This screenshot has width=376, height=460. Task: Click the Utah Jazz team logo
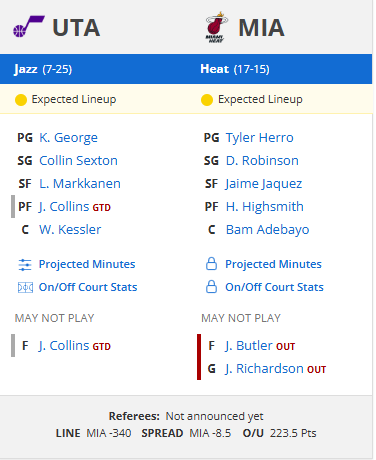pos(29,26)
